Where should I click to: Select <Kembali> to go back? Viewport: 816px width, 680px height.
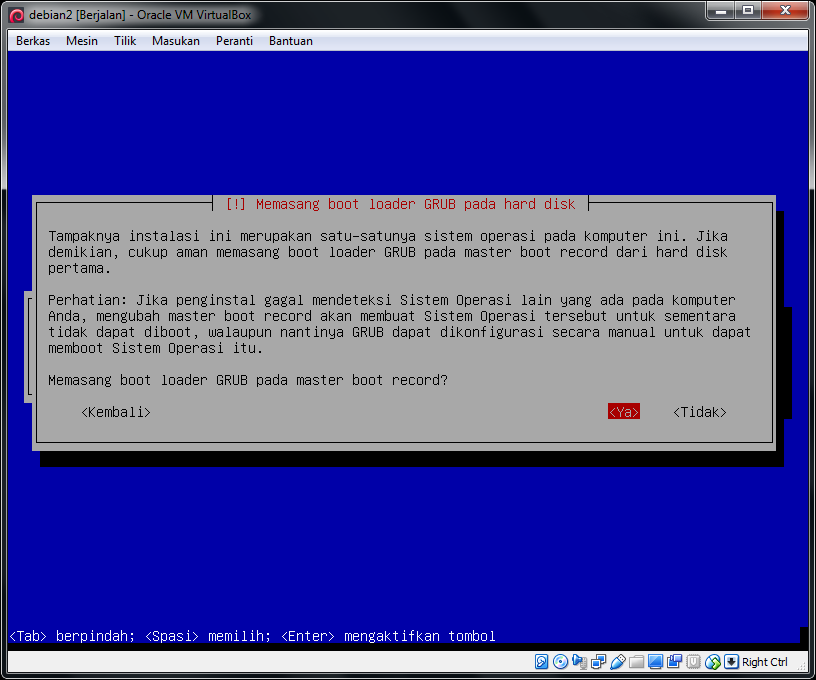tap(116, 412)
